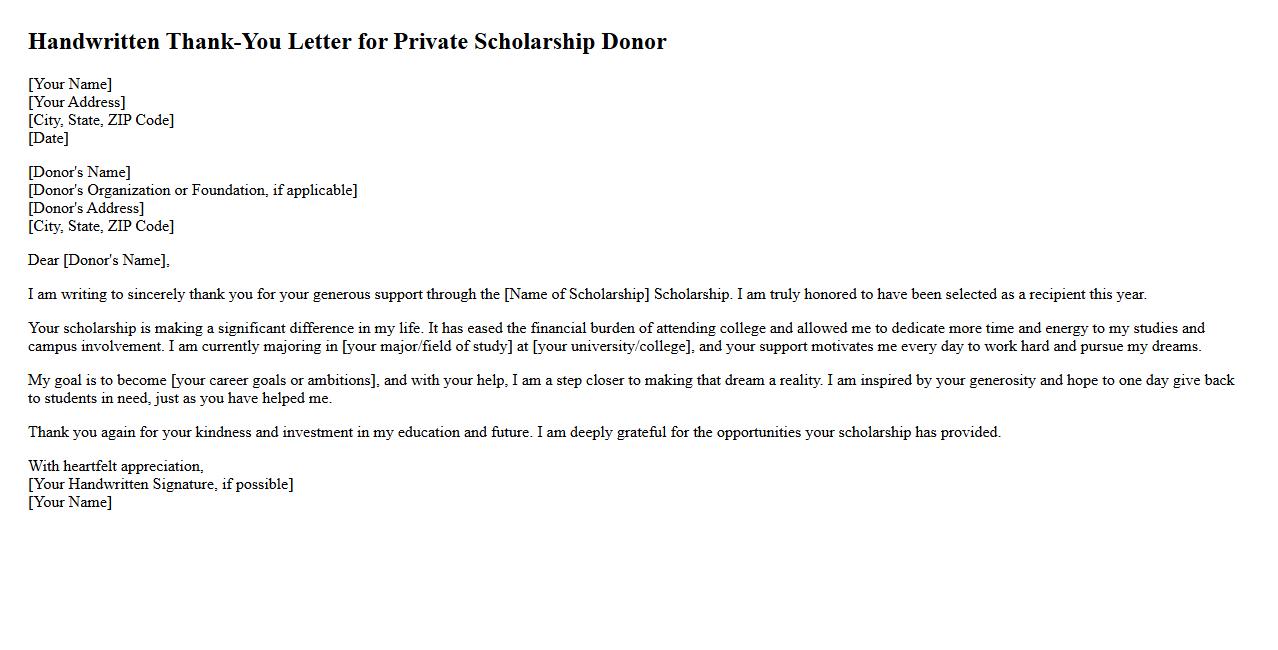Click the [Donor's Name] address line
Image resolution: width=1278 pixels, height=650 pixels.
(79, 172)
